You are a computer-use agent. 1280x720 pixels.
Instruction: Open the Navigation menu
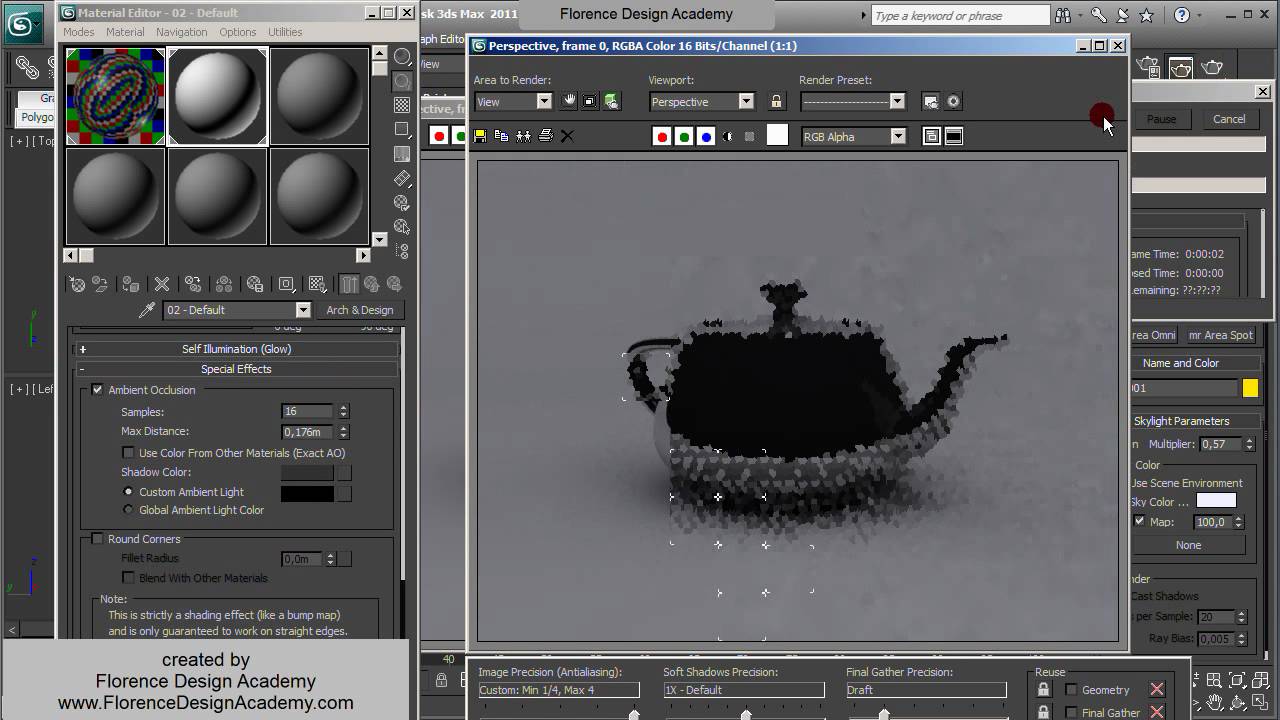[181, 32]
